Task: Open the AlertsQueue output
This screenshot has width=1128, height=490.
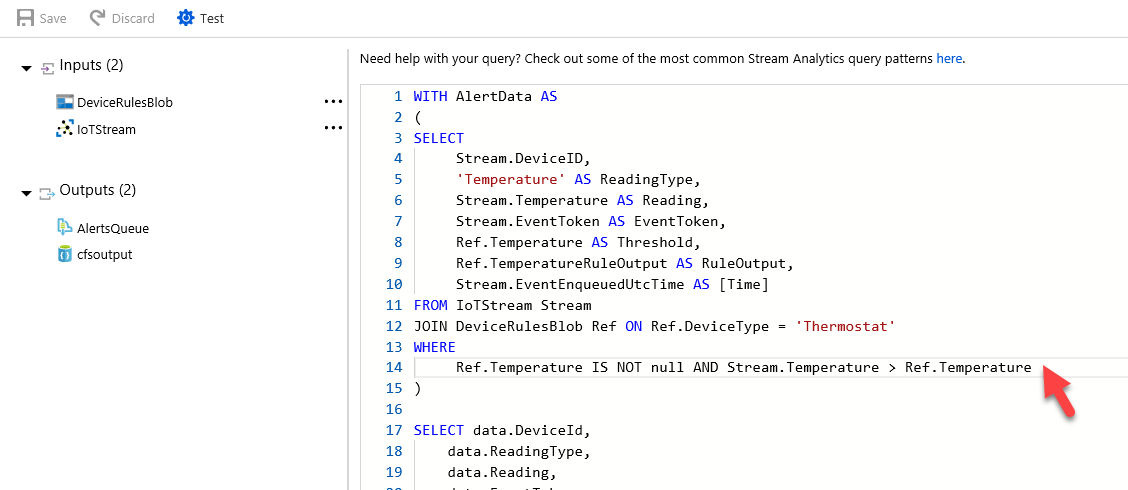Action: 113,229
